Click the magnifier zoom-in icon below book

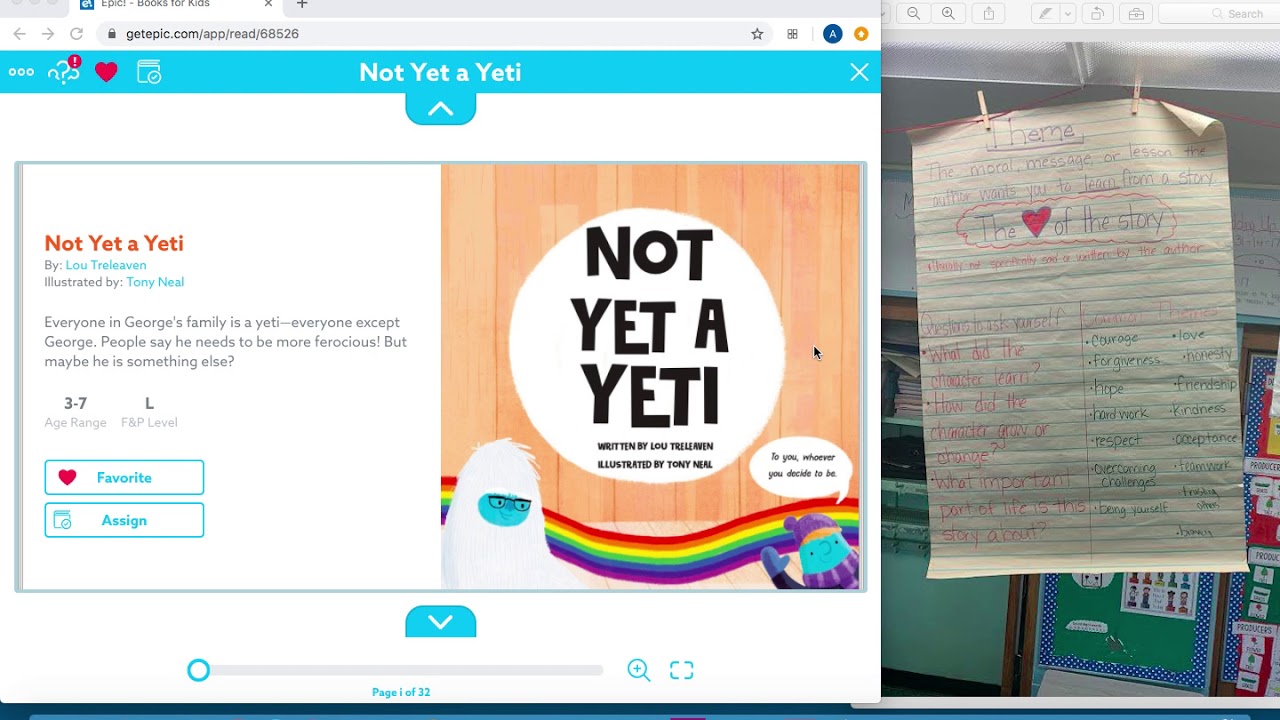[639, 670]
